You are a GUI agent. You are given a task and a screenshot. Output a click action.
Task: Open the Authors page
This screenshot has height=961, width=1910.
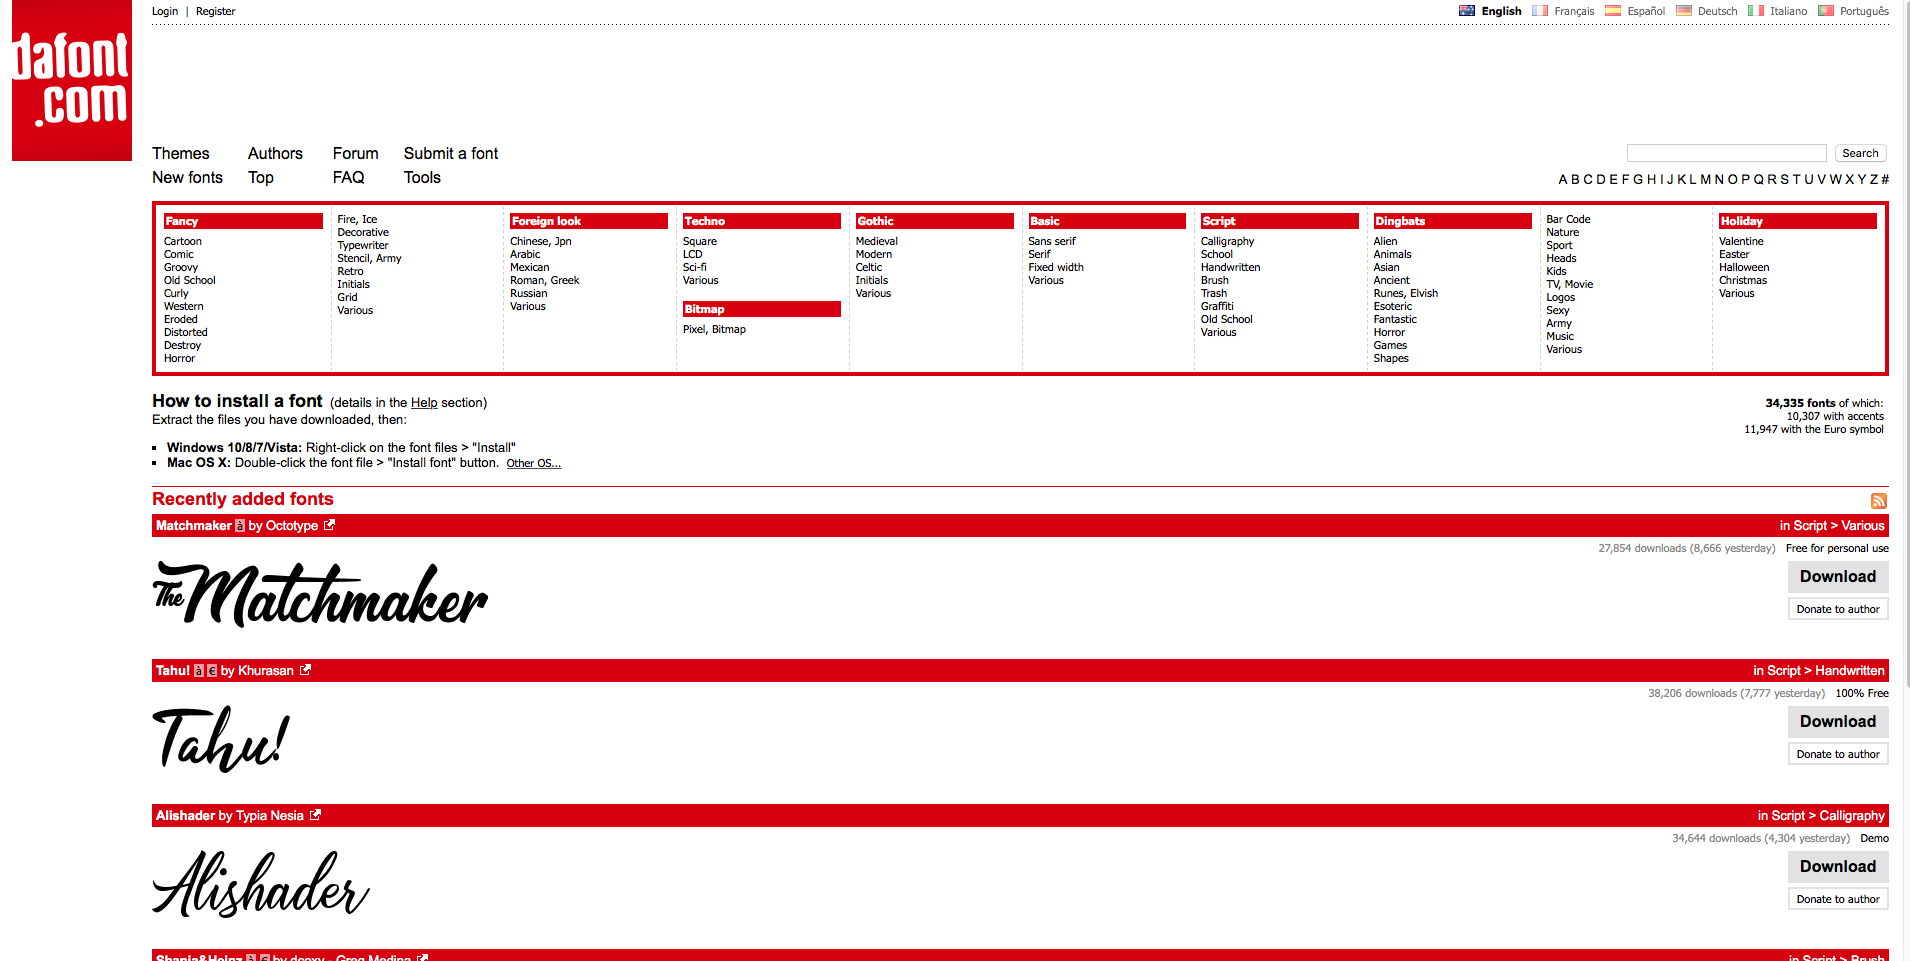click(x=275, y=153)
